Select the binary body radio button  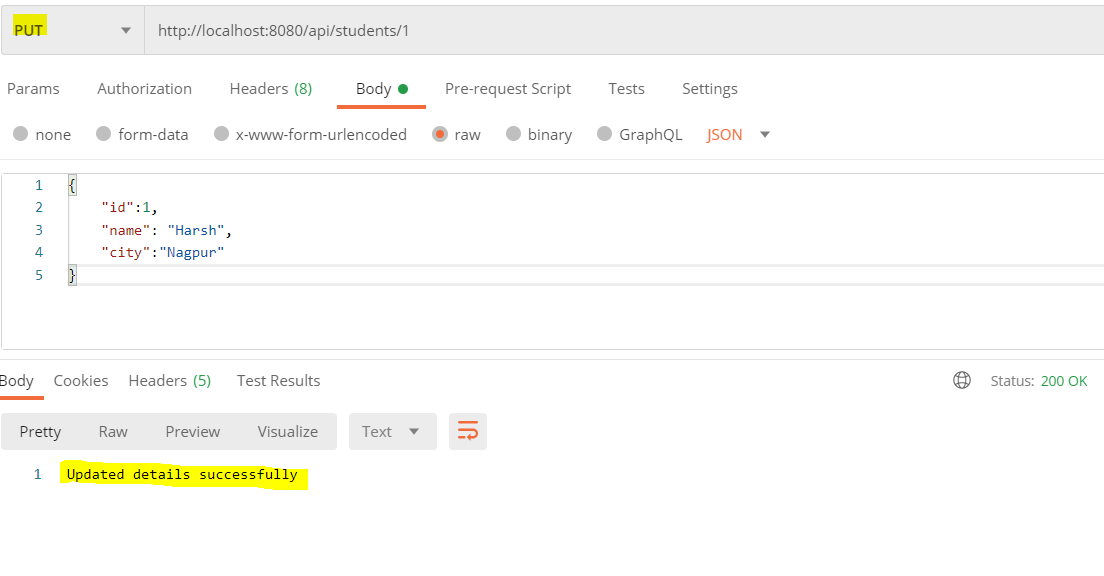[x=514, y=134]
